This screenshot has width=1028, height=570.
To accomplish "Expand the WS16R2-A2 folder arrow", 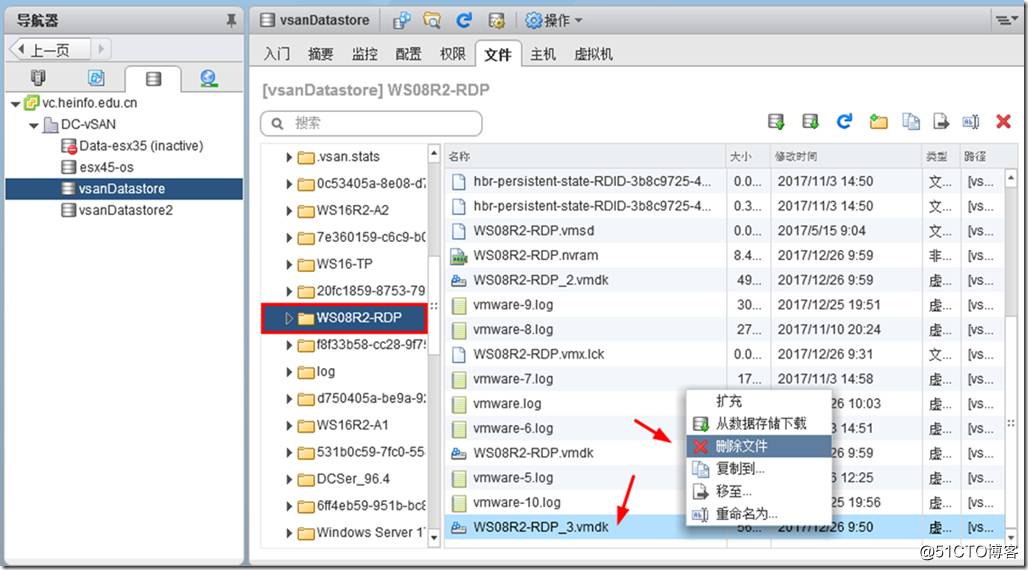I will pos(289,211).
